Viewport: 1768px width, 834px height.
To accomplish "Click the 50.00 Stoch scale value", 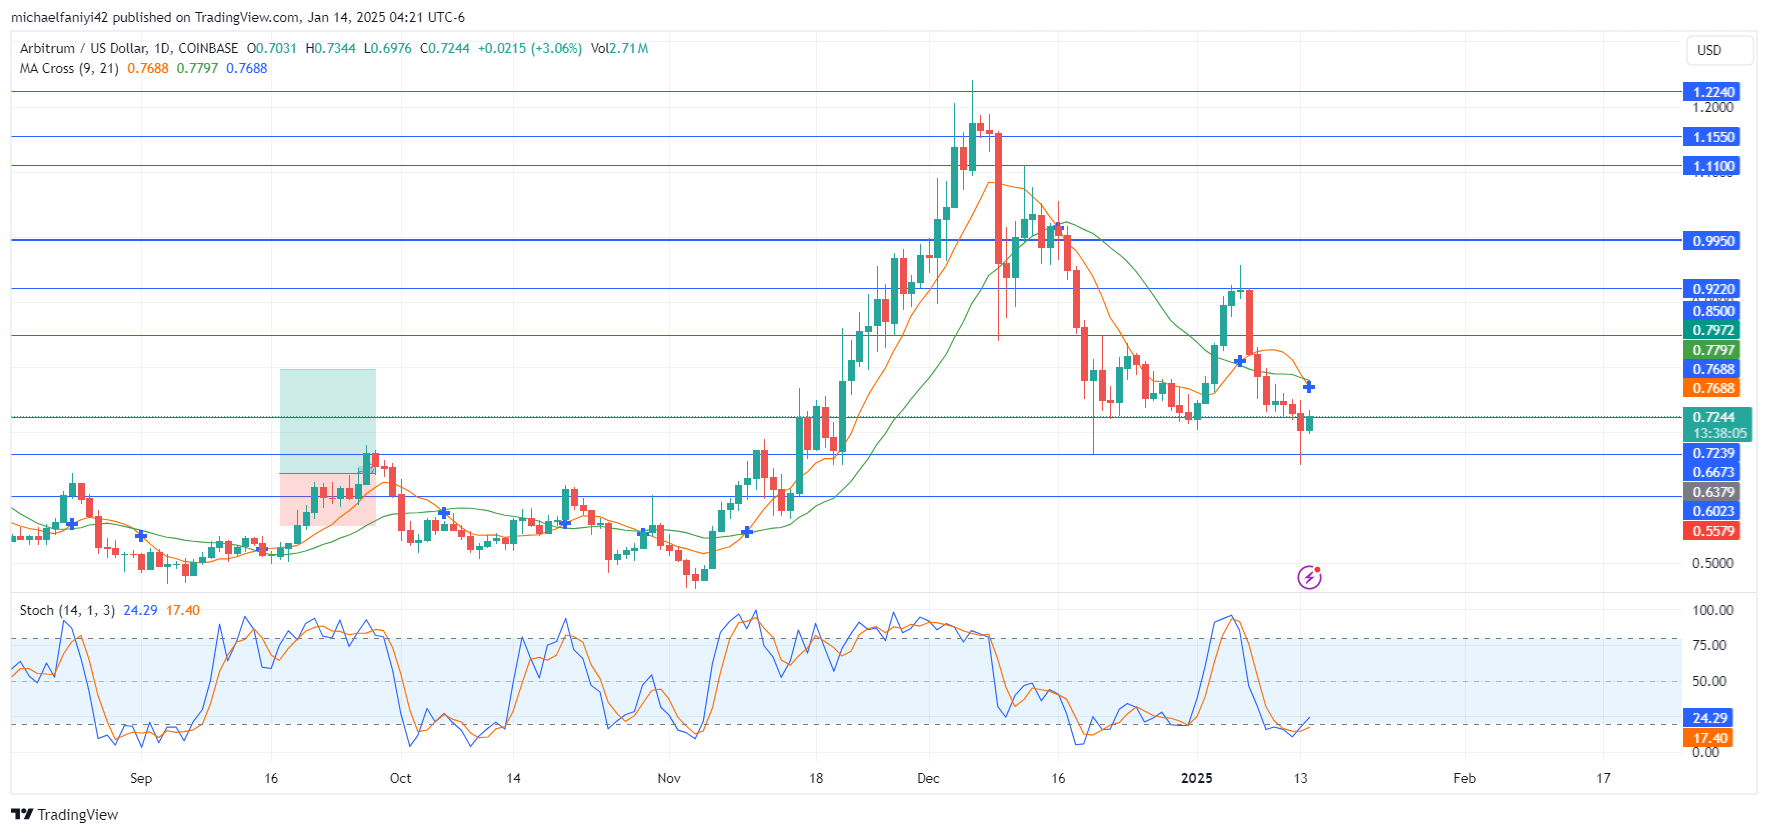I will click(x=1709, y=681).
